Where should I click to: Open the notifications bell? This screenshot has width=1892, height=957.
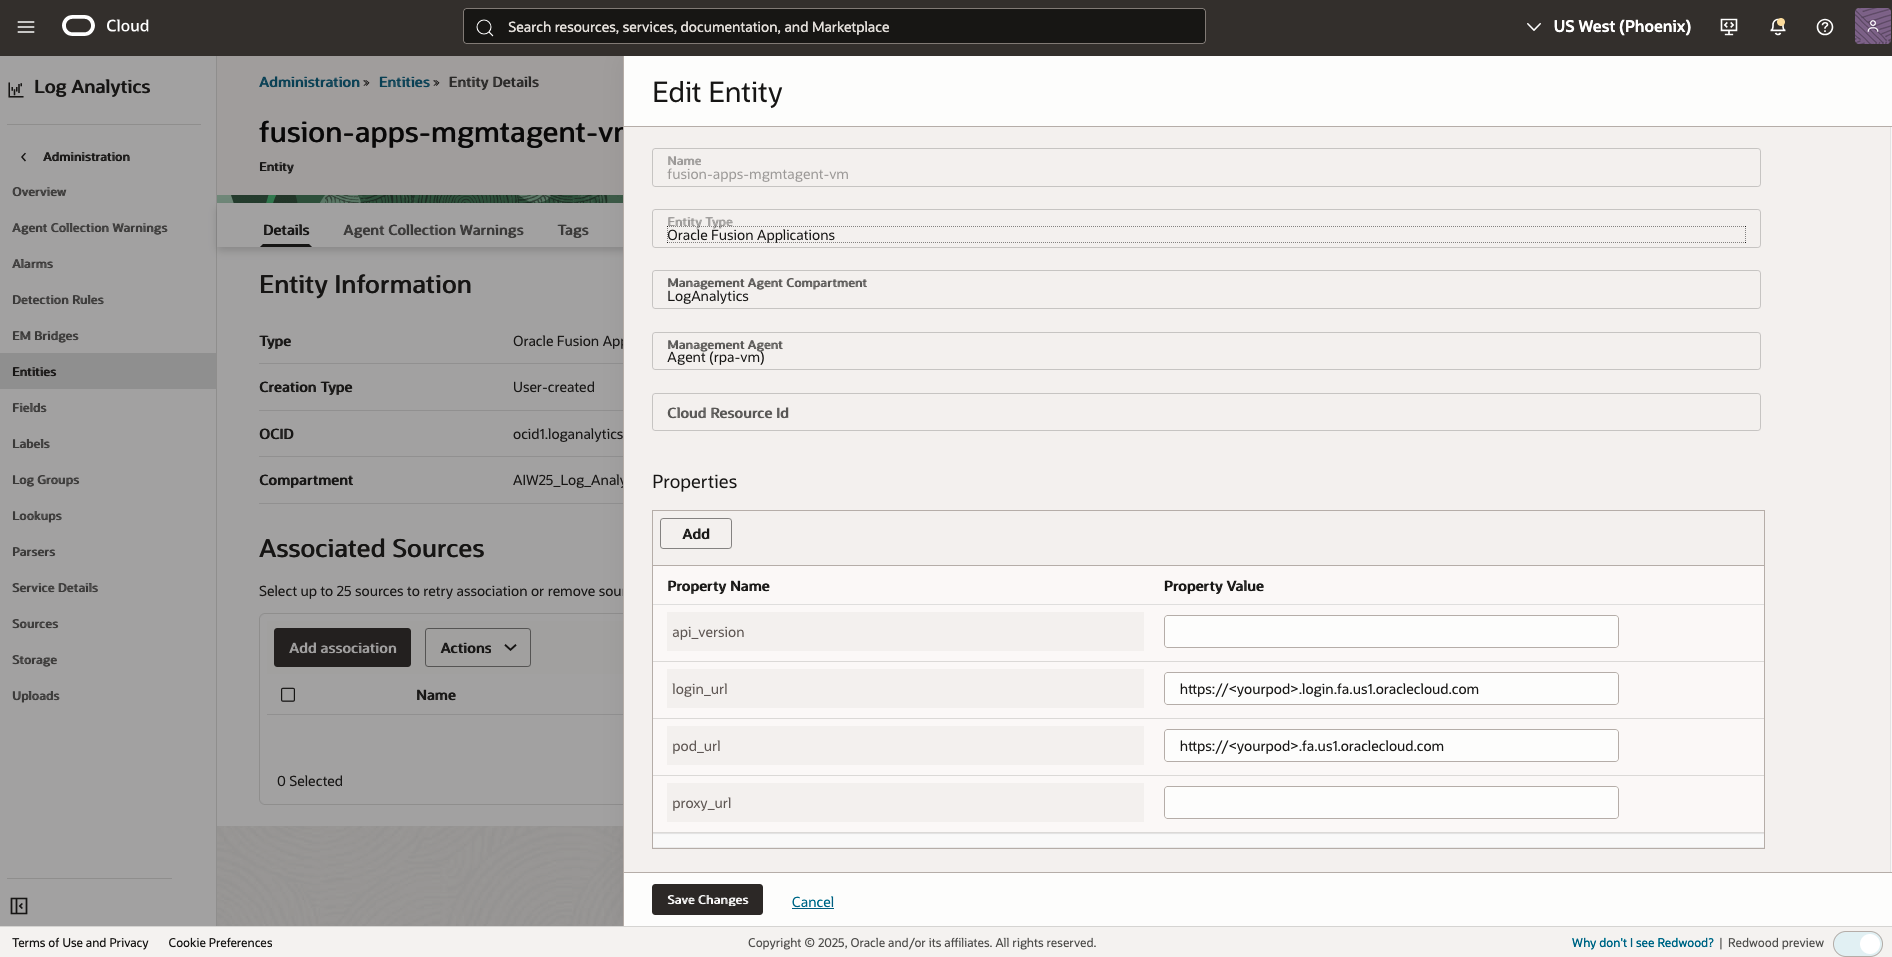tap(1777, 26)
